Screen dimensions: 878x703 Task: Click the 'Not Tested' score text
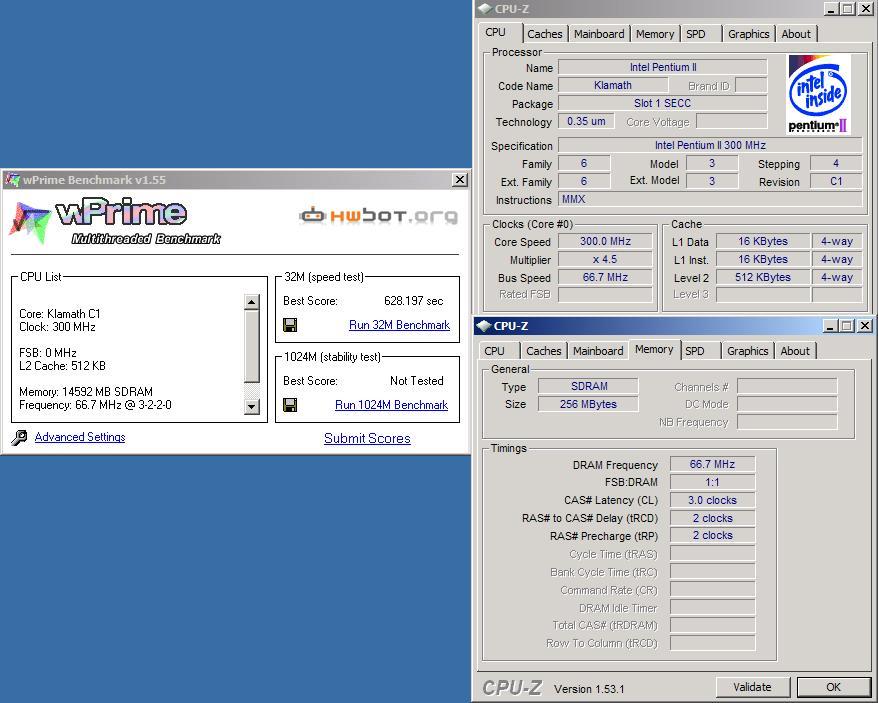click(x=417, y=381)
